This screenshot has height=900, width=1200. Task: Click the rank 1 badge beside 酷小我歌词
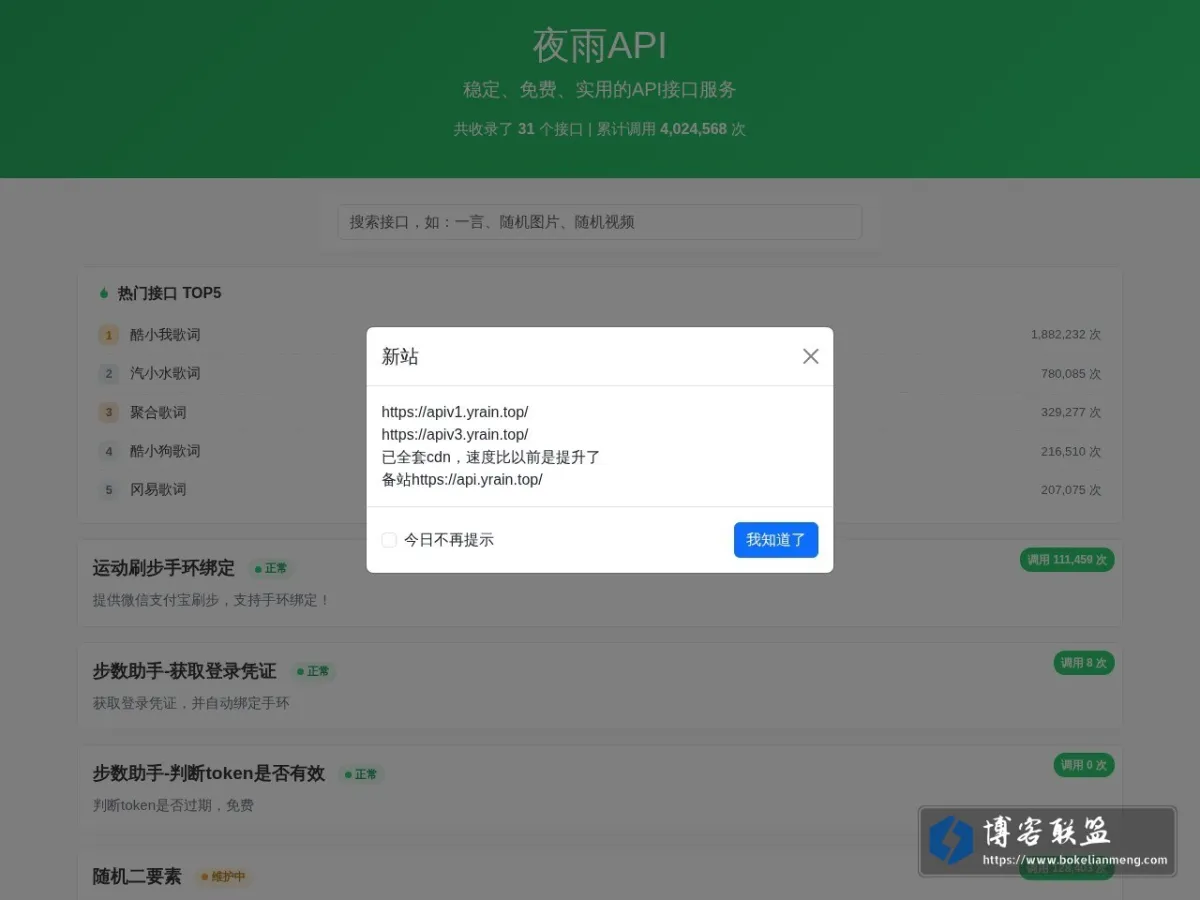109,335
